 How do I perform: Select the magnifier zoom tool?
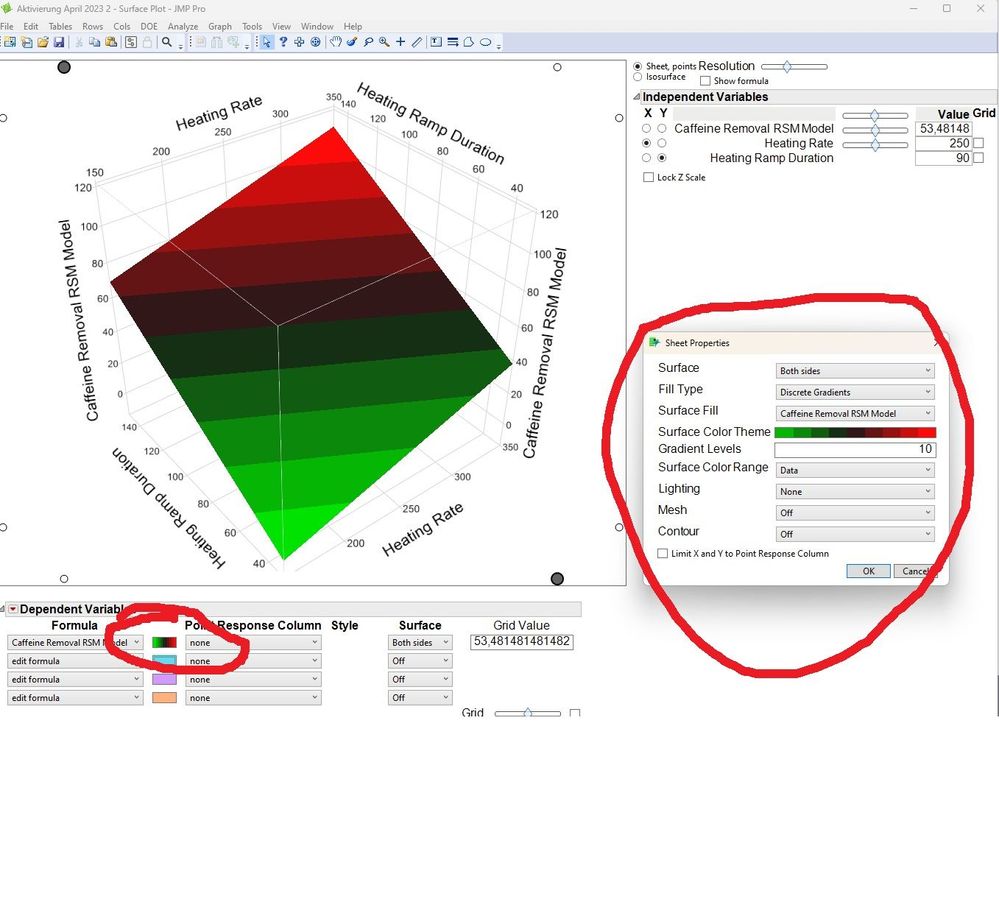click(x=384, y=42)
